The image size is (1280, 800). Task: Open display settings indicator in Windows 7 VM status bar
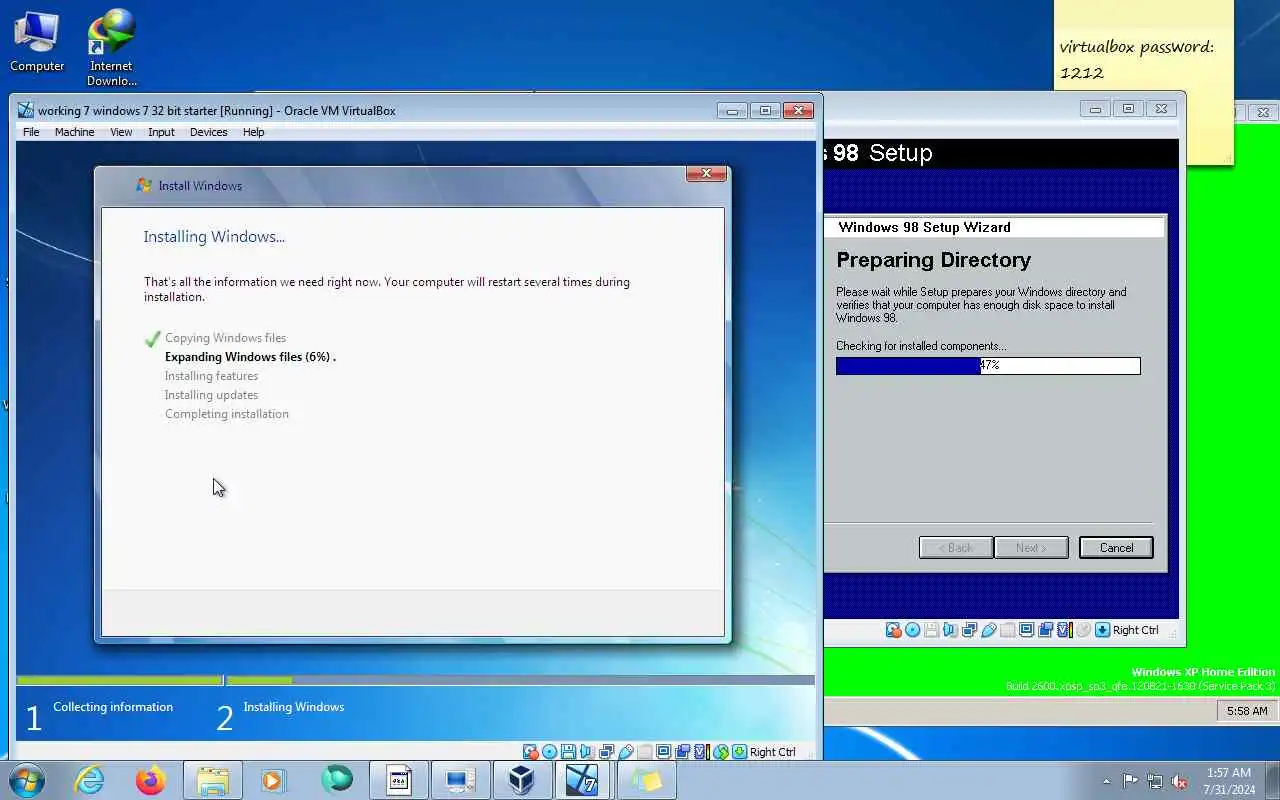[x=663, y=752]
